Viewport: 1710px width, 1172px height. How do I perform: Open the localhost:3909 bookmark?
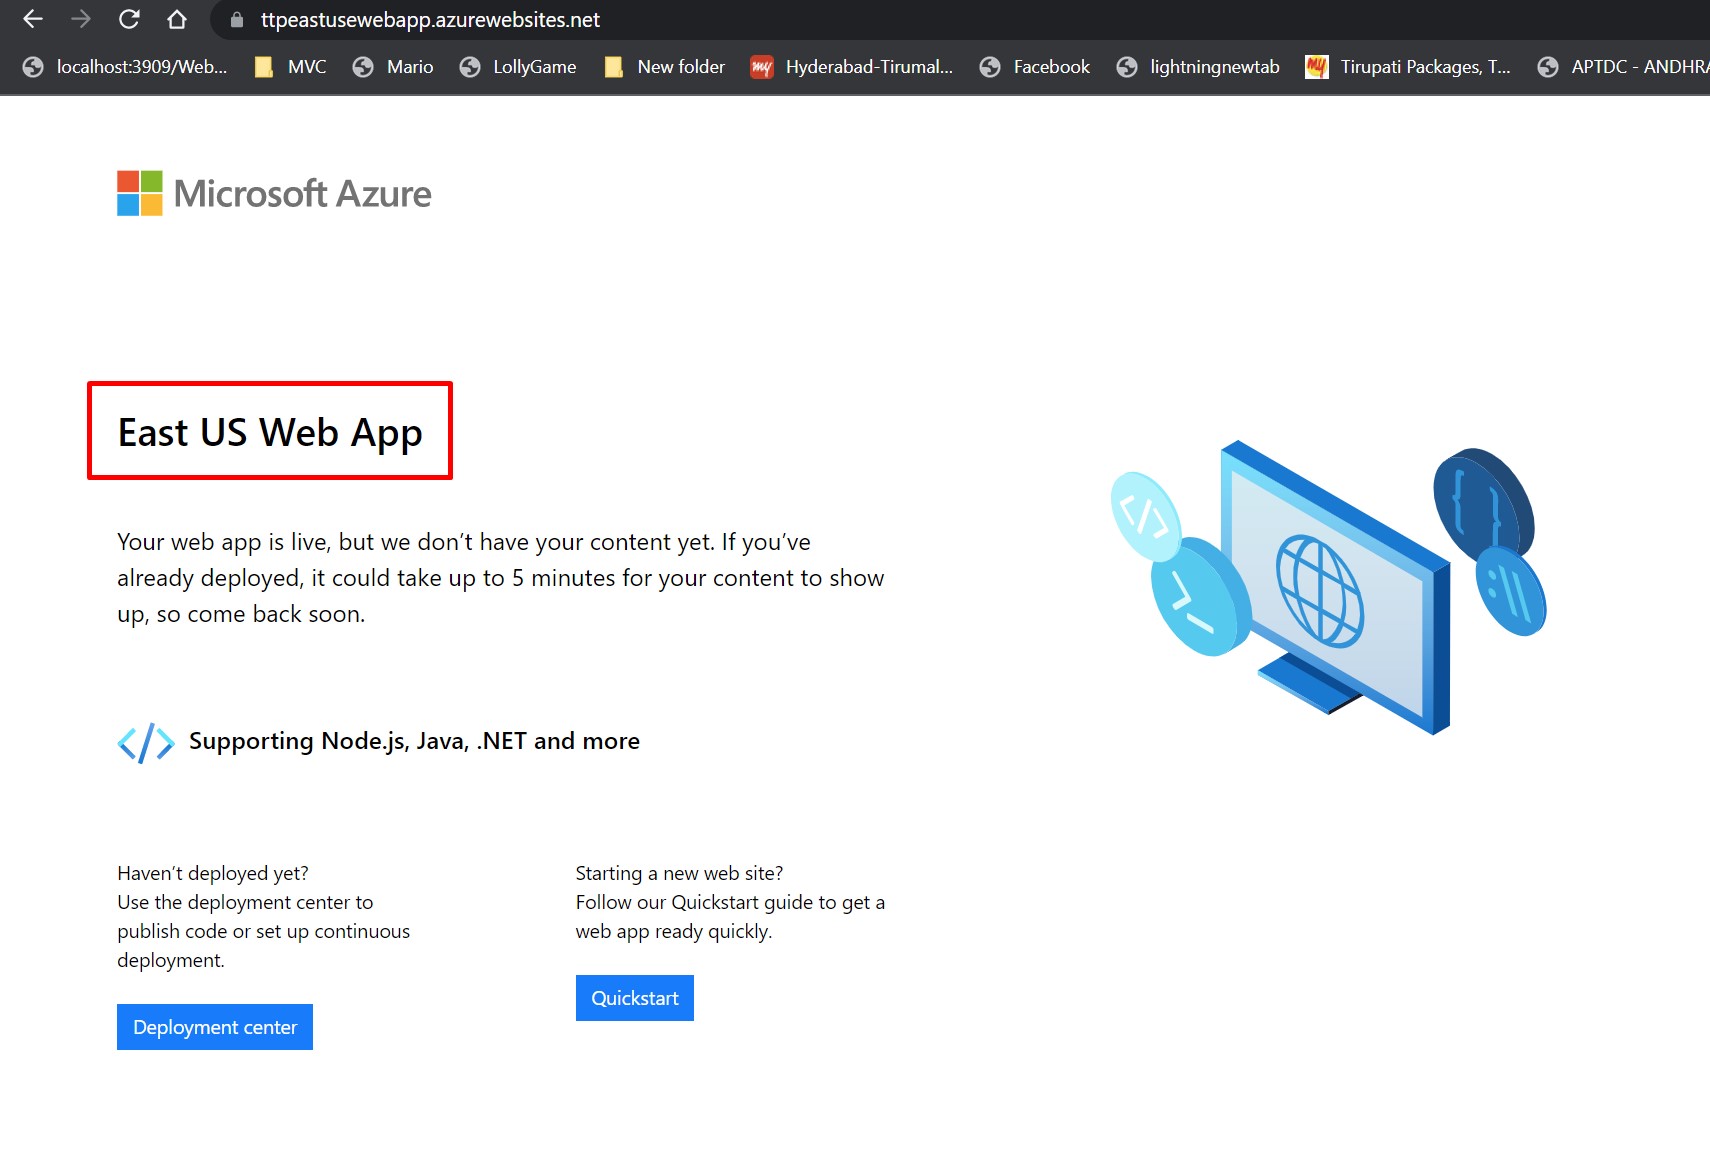(126, 67)
